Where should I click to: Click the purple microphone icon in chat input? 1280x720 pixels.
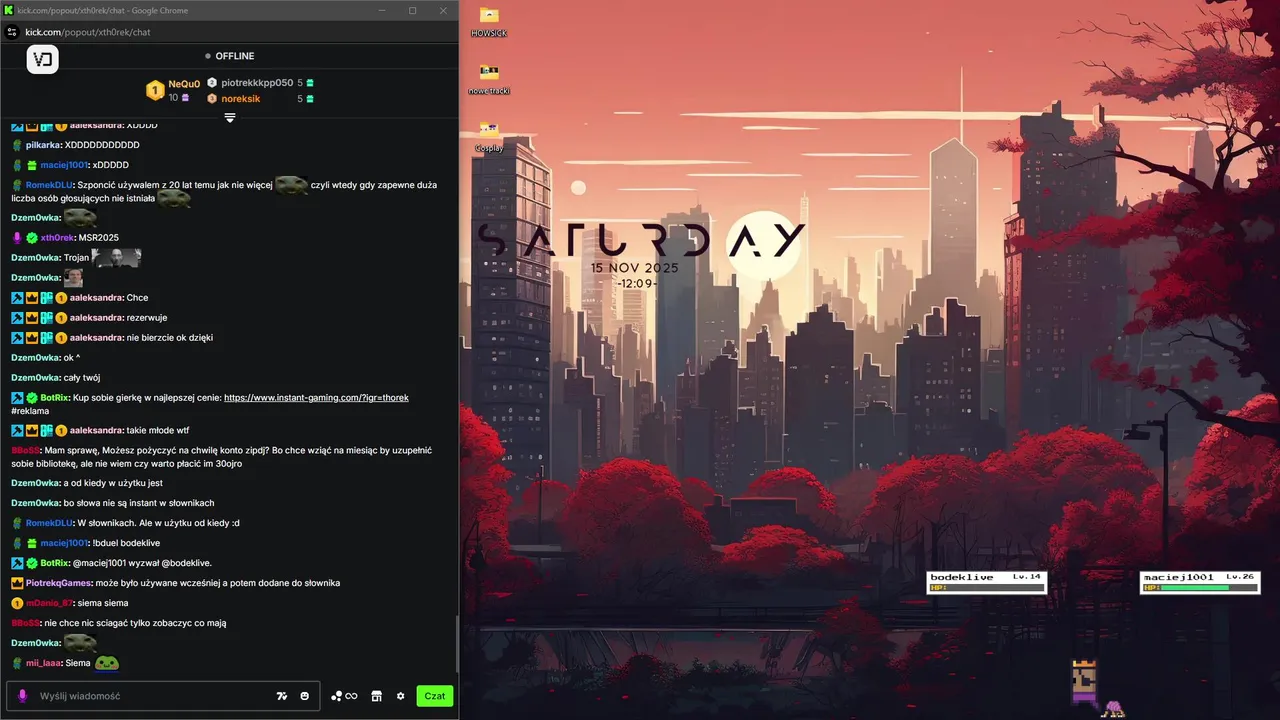pyautogui.click(x=22, y=696)
